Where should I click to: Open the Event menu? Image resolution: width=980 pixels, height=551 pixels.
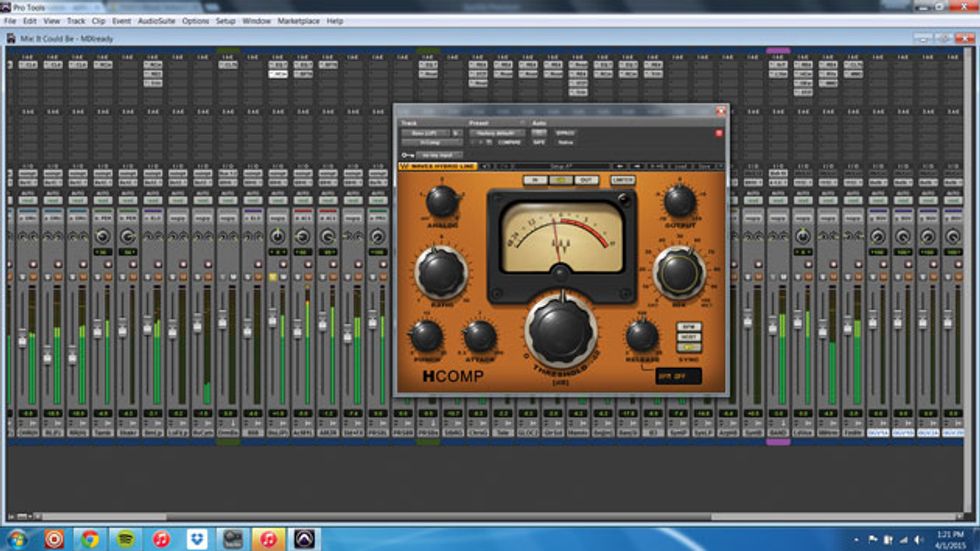point(121,21)
